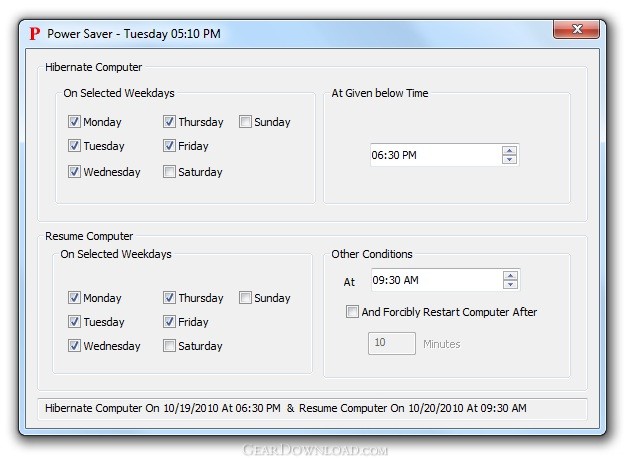
Task: Uncheck Tuesday in Hibernate weekdays
Action: click(x=75, y=146)
